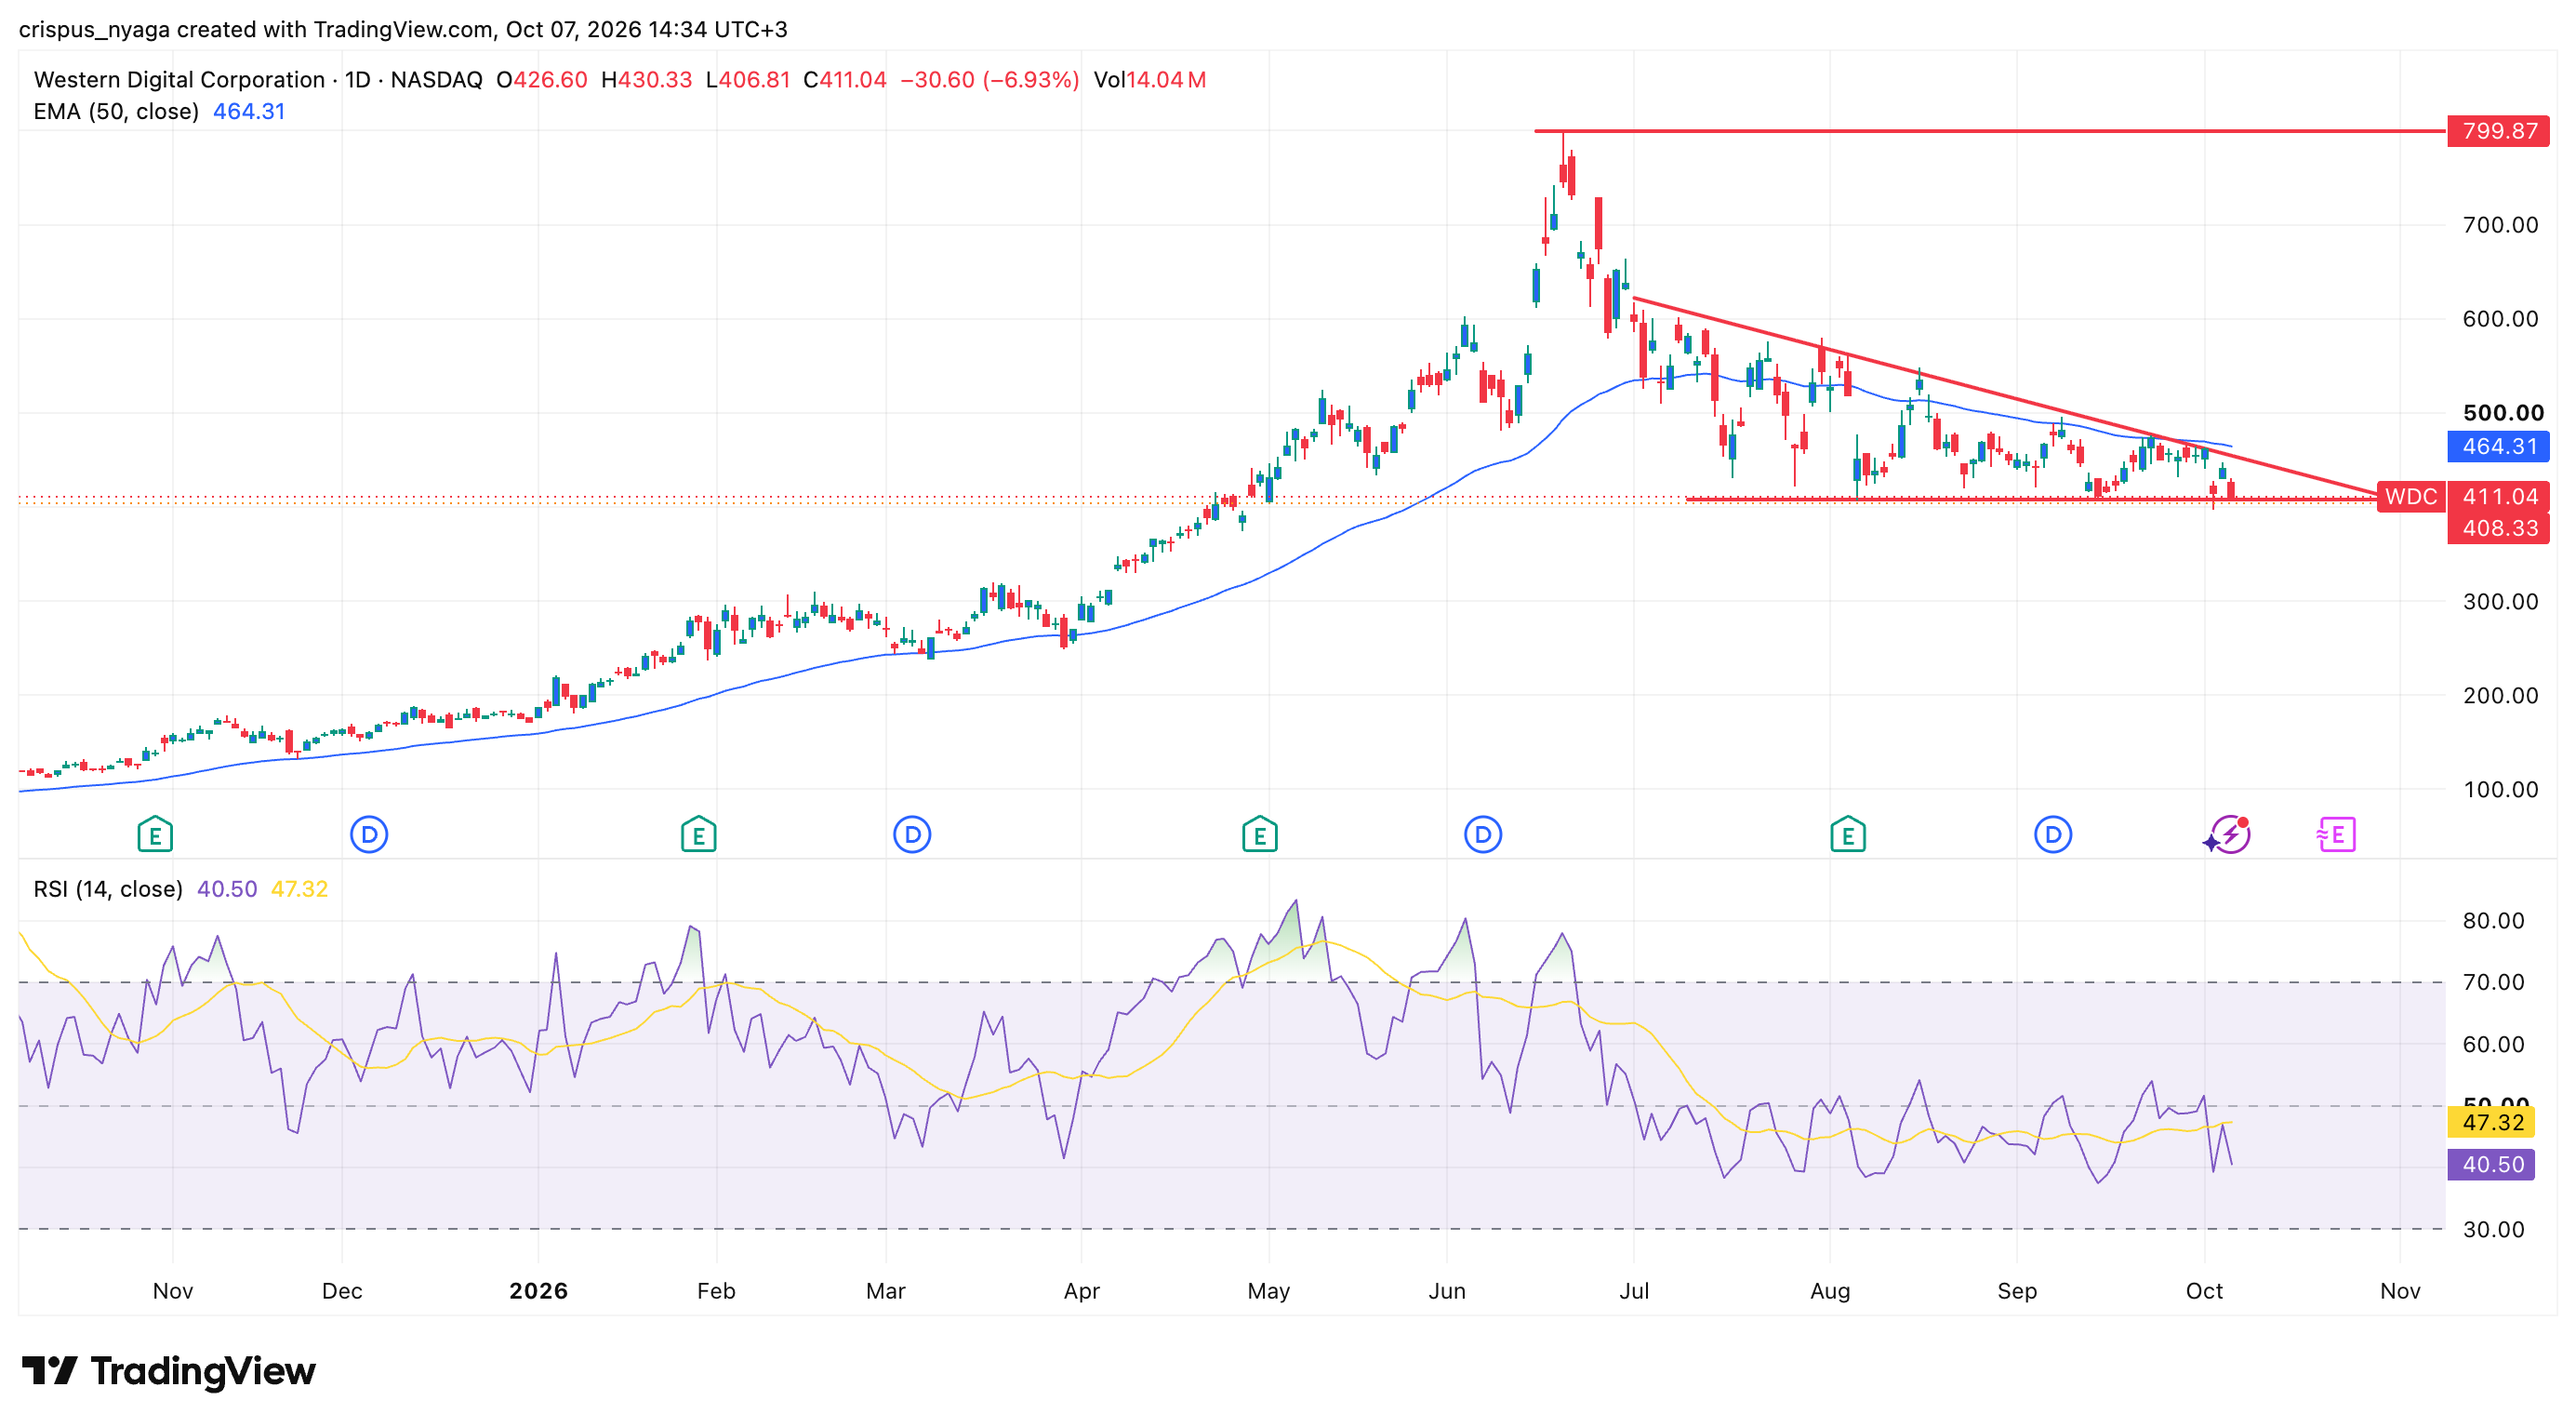
Task: Click the November earnings E marker
Action: (x=155, y=834)
